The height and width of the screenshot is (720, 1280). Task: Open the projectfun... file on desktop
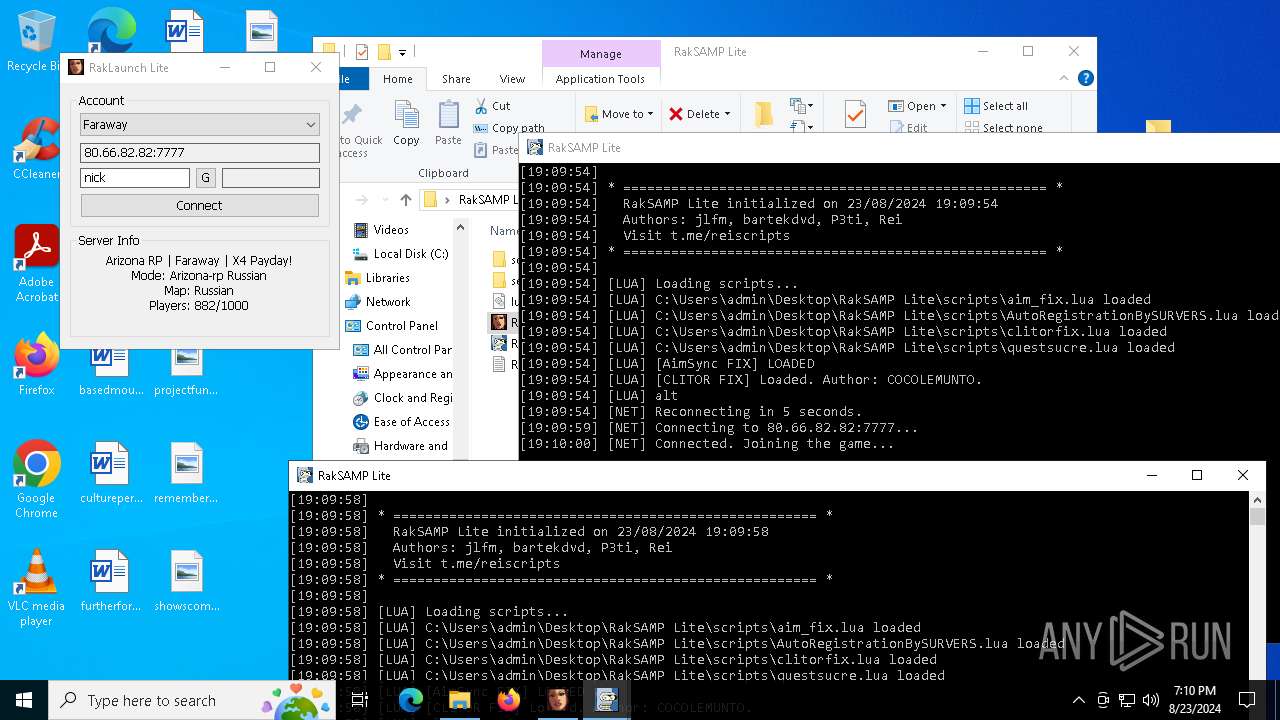[186, 370]
